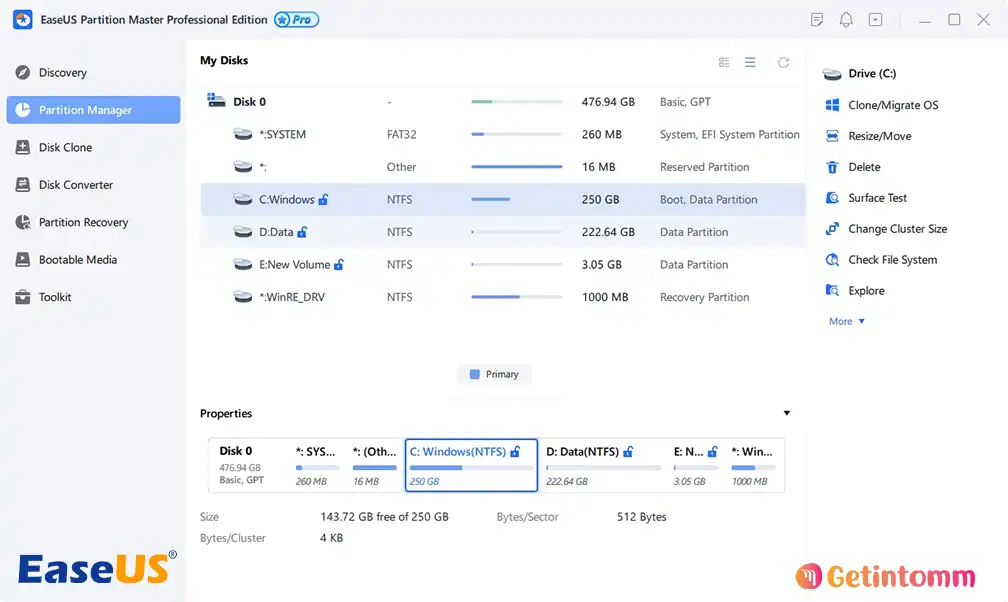Viewport: 1008px width, 602px height.
Task: Expand the More actions dropdown
Action: pyautogui.click(x=847, y=321)
